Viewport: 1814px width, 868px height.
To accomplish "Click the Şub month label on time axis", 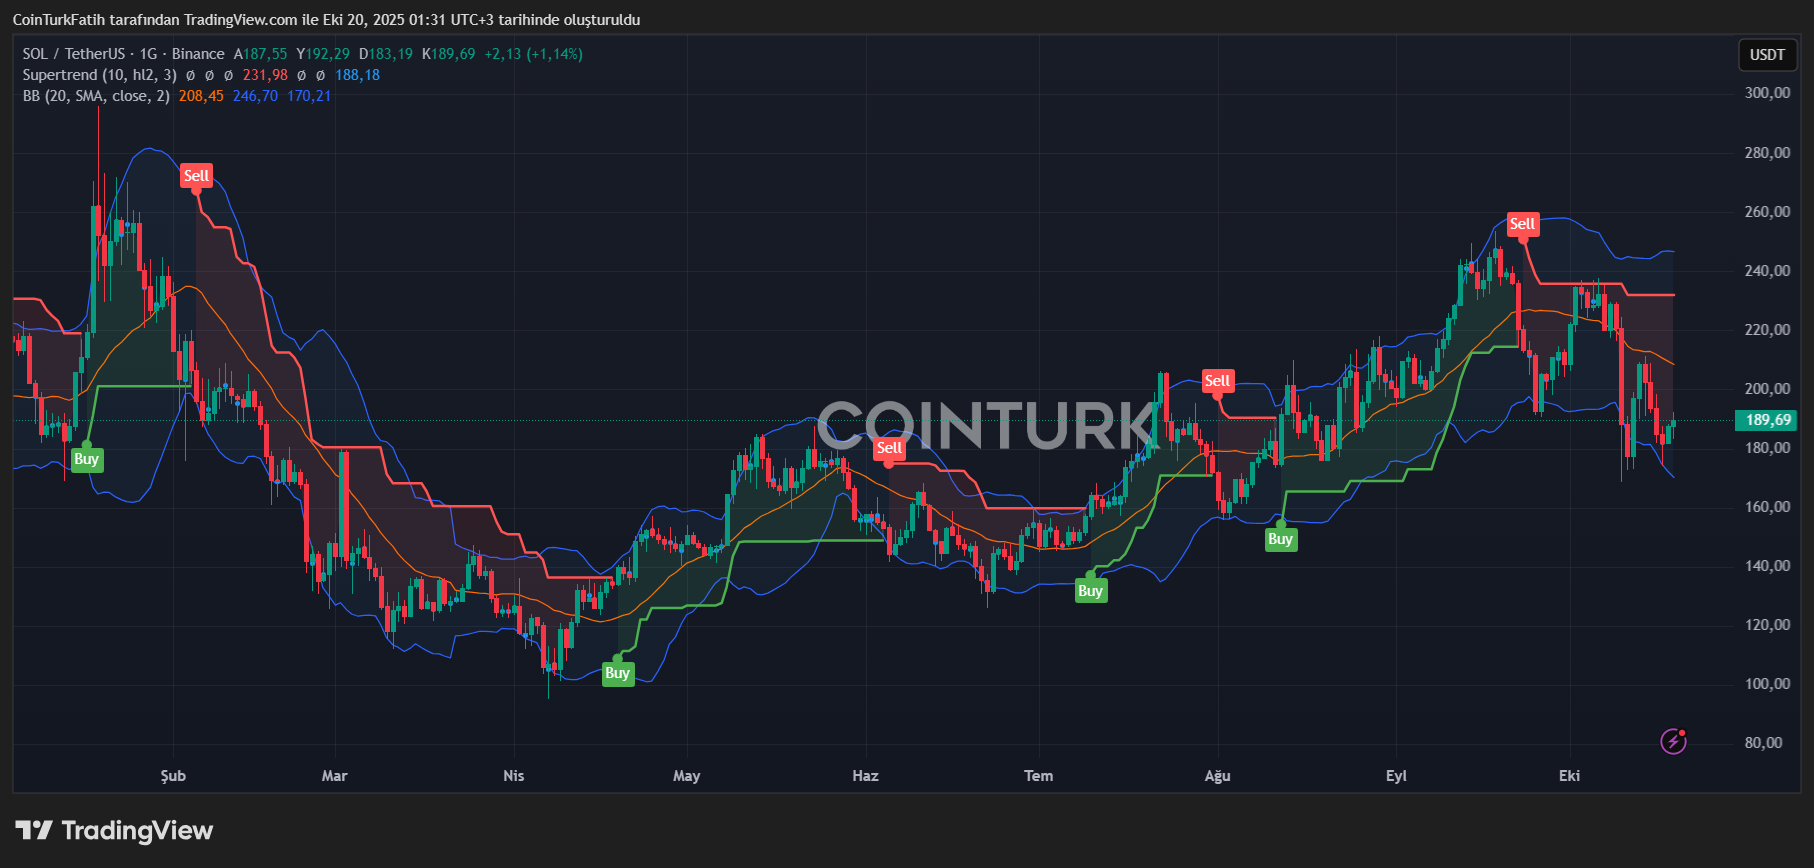I will 173,776.
